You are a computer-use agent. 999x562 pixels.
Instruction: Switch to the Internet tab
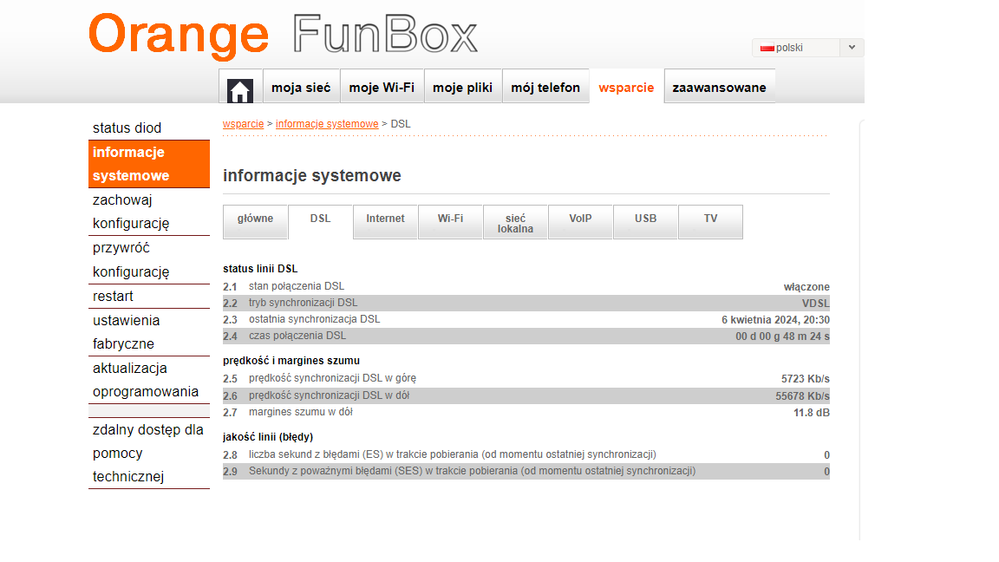(x=385, y=219)
